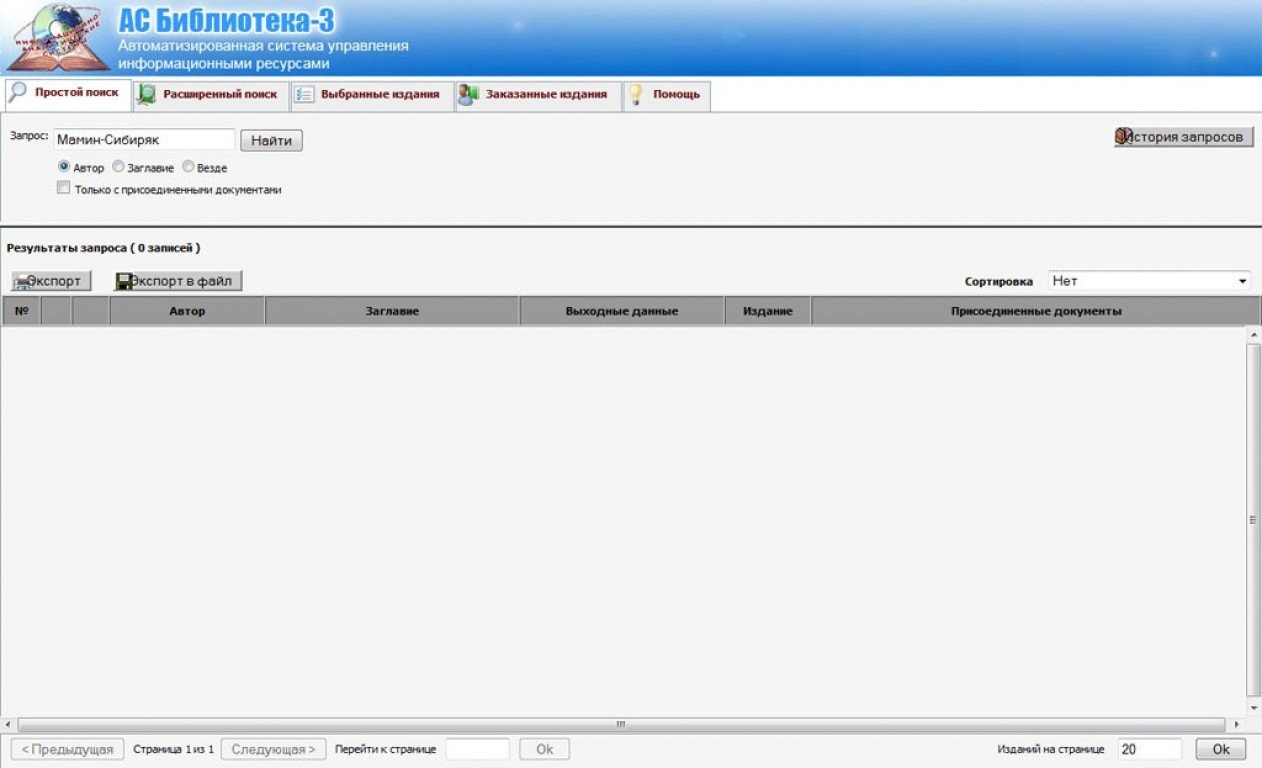The image size is (1262, 768).
Task: Click the book icon on История запросов
Action: pyautogui.click(x=1123, y=137)
